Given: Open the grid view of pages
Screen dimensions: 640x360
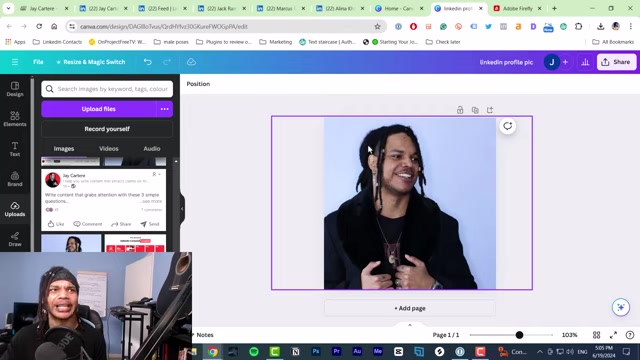Looking at the screenshot, I should pos(596,335).
